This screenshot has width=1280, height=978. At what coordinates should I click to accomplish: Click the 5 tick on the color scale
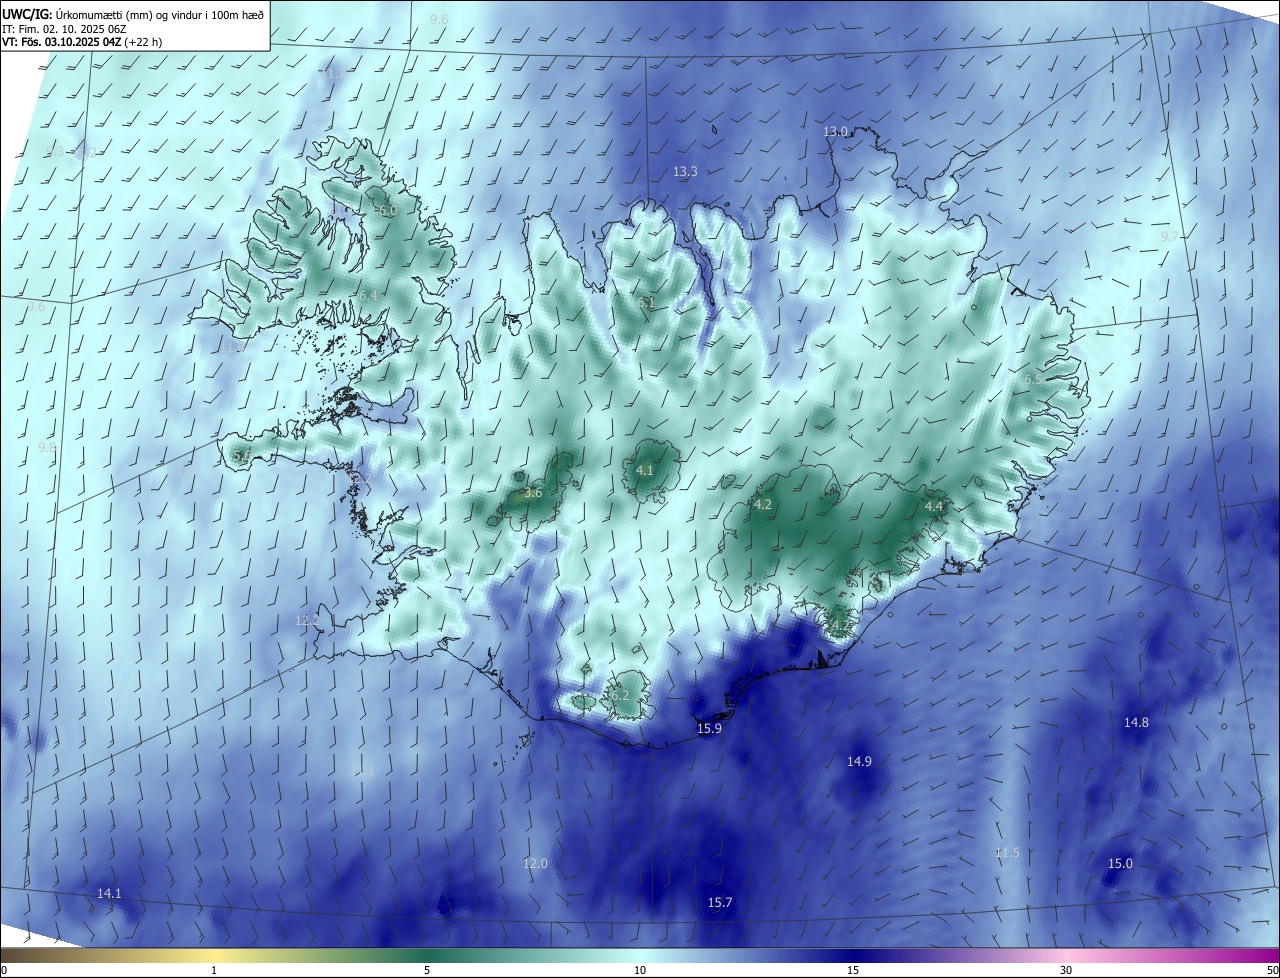point(427,970)
